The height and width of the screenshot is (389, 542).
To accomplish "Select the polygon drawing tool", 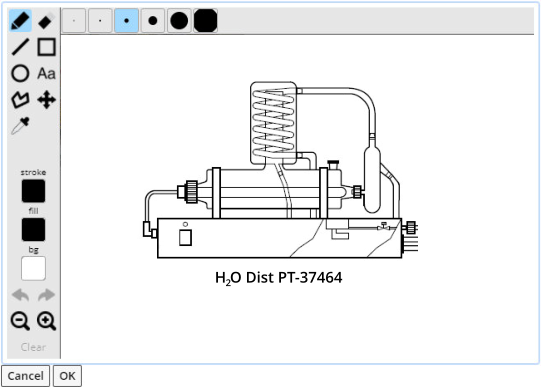I will click(x=20, y=100).
